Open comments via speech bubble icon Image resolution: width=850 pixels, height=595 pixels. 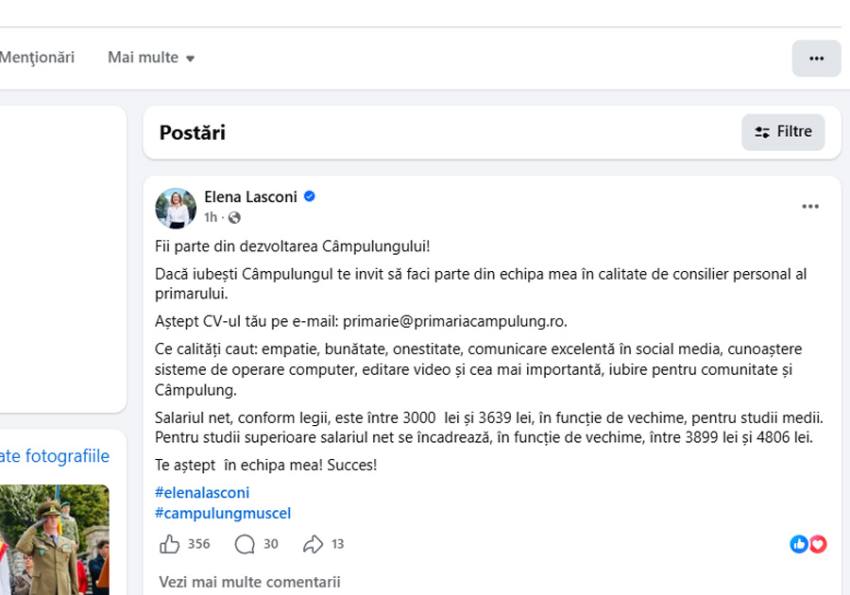pos(245,544)
